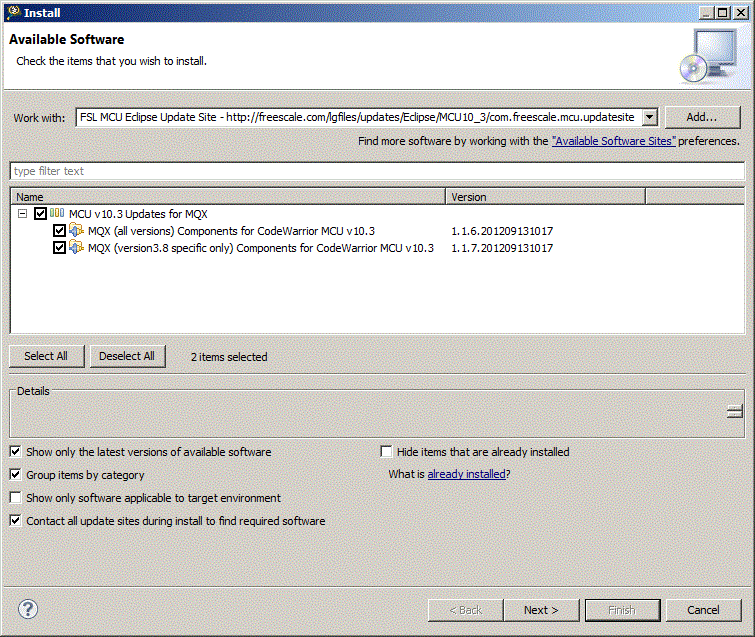Open the Available Software Sites link

coord(614,141)
